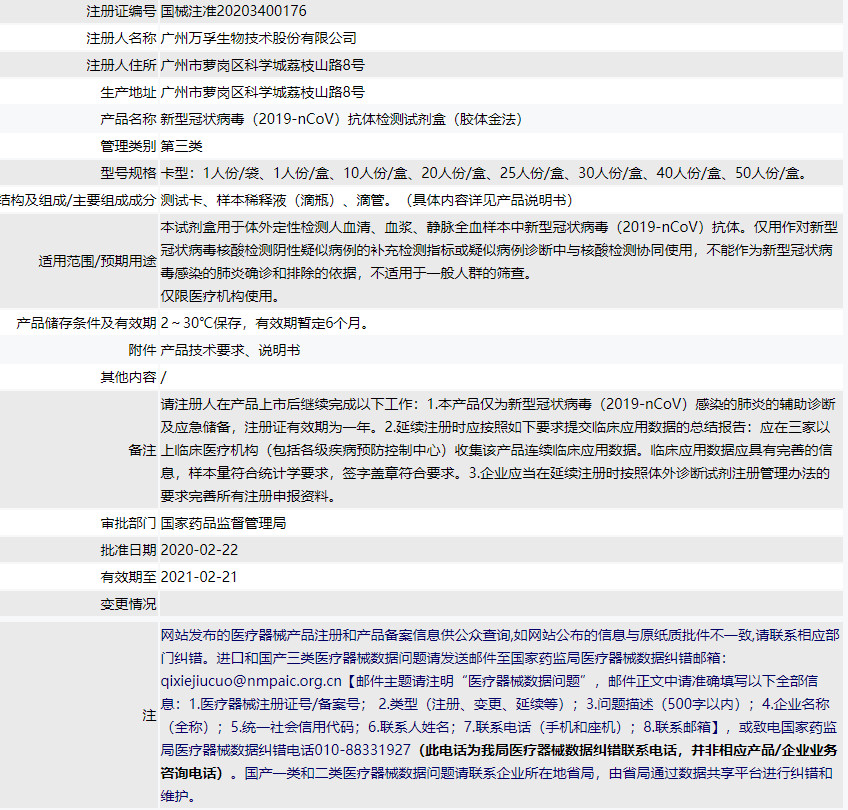The height and width of the screenshot is (810, 848).
Task: Click the 注册人住所 address value
Action: pyautogui.click(x=262, y=65)
